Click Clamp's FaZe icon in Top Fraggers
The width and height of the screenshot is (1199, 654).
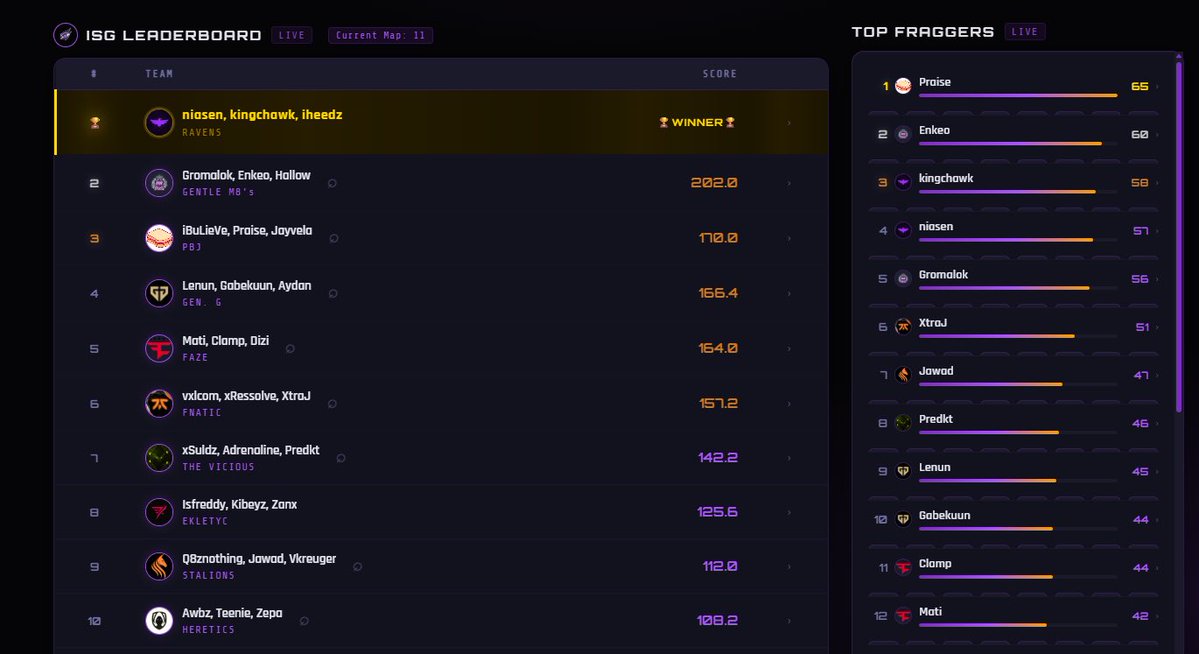pos(903,568)
